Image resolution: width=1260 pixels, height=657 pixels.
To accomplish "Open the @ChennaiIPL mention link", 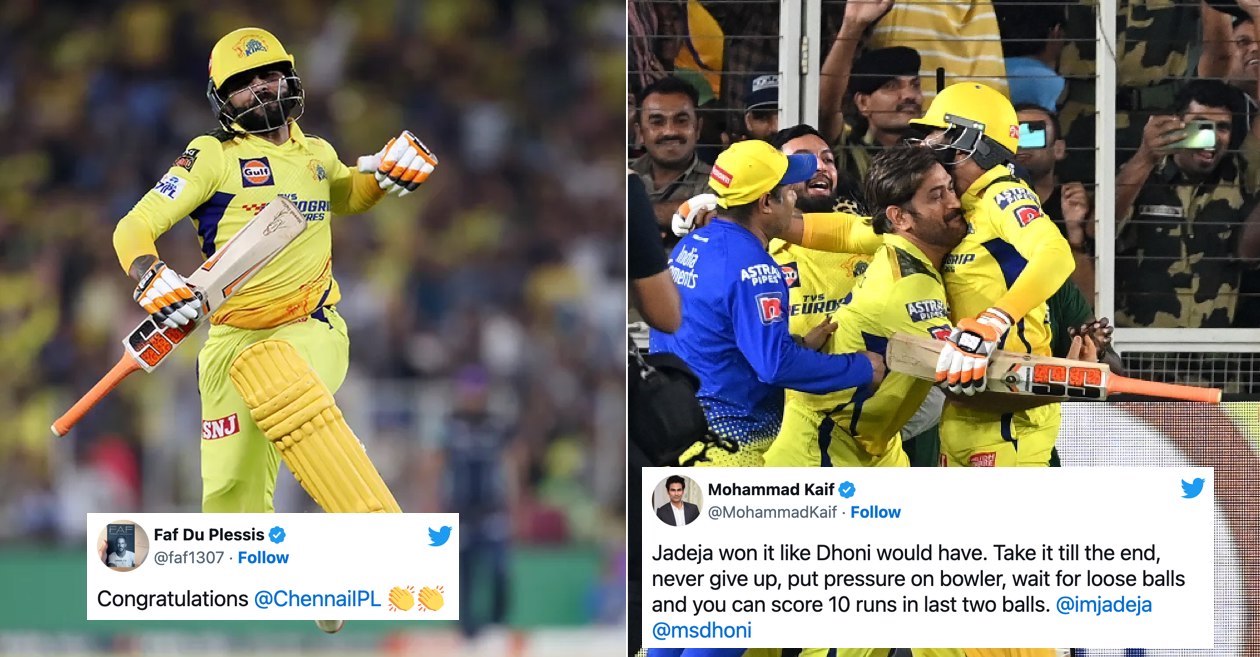I will point(318,600).
